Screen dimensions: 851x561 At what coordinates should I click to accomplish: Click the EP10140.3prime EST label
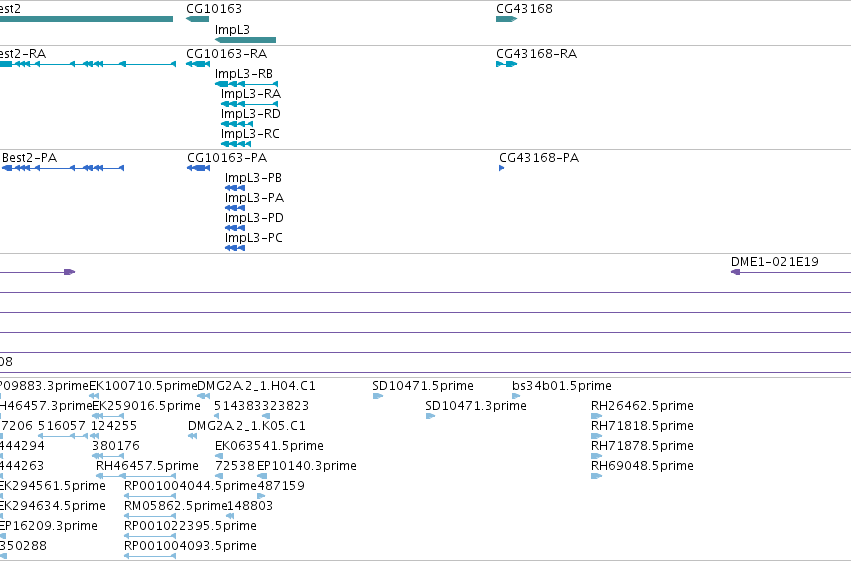[307, 466]
